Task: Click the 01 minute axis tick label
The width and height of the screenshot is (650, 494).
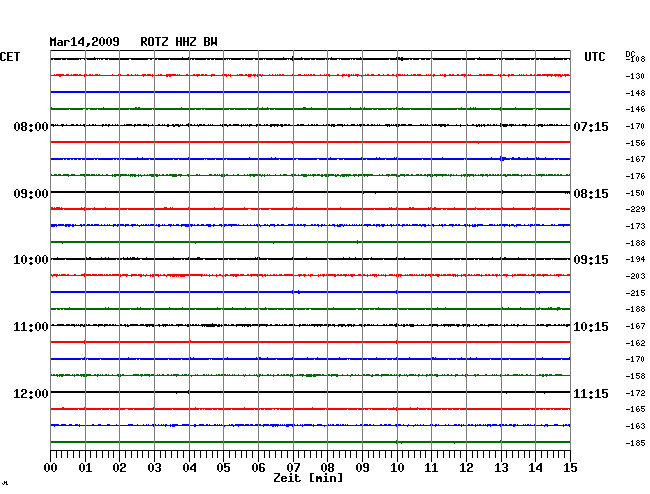Action: (85, 468)
